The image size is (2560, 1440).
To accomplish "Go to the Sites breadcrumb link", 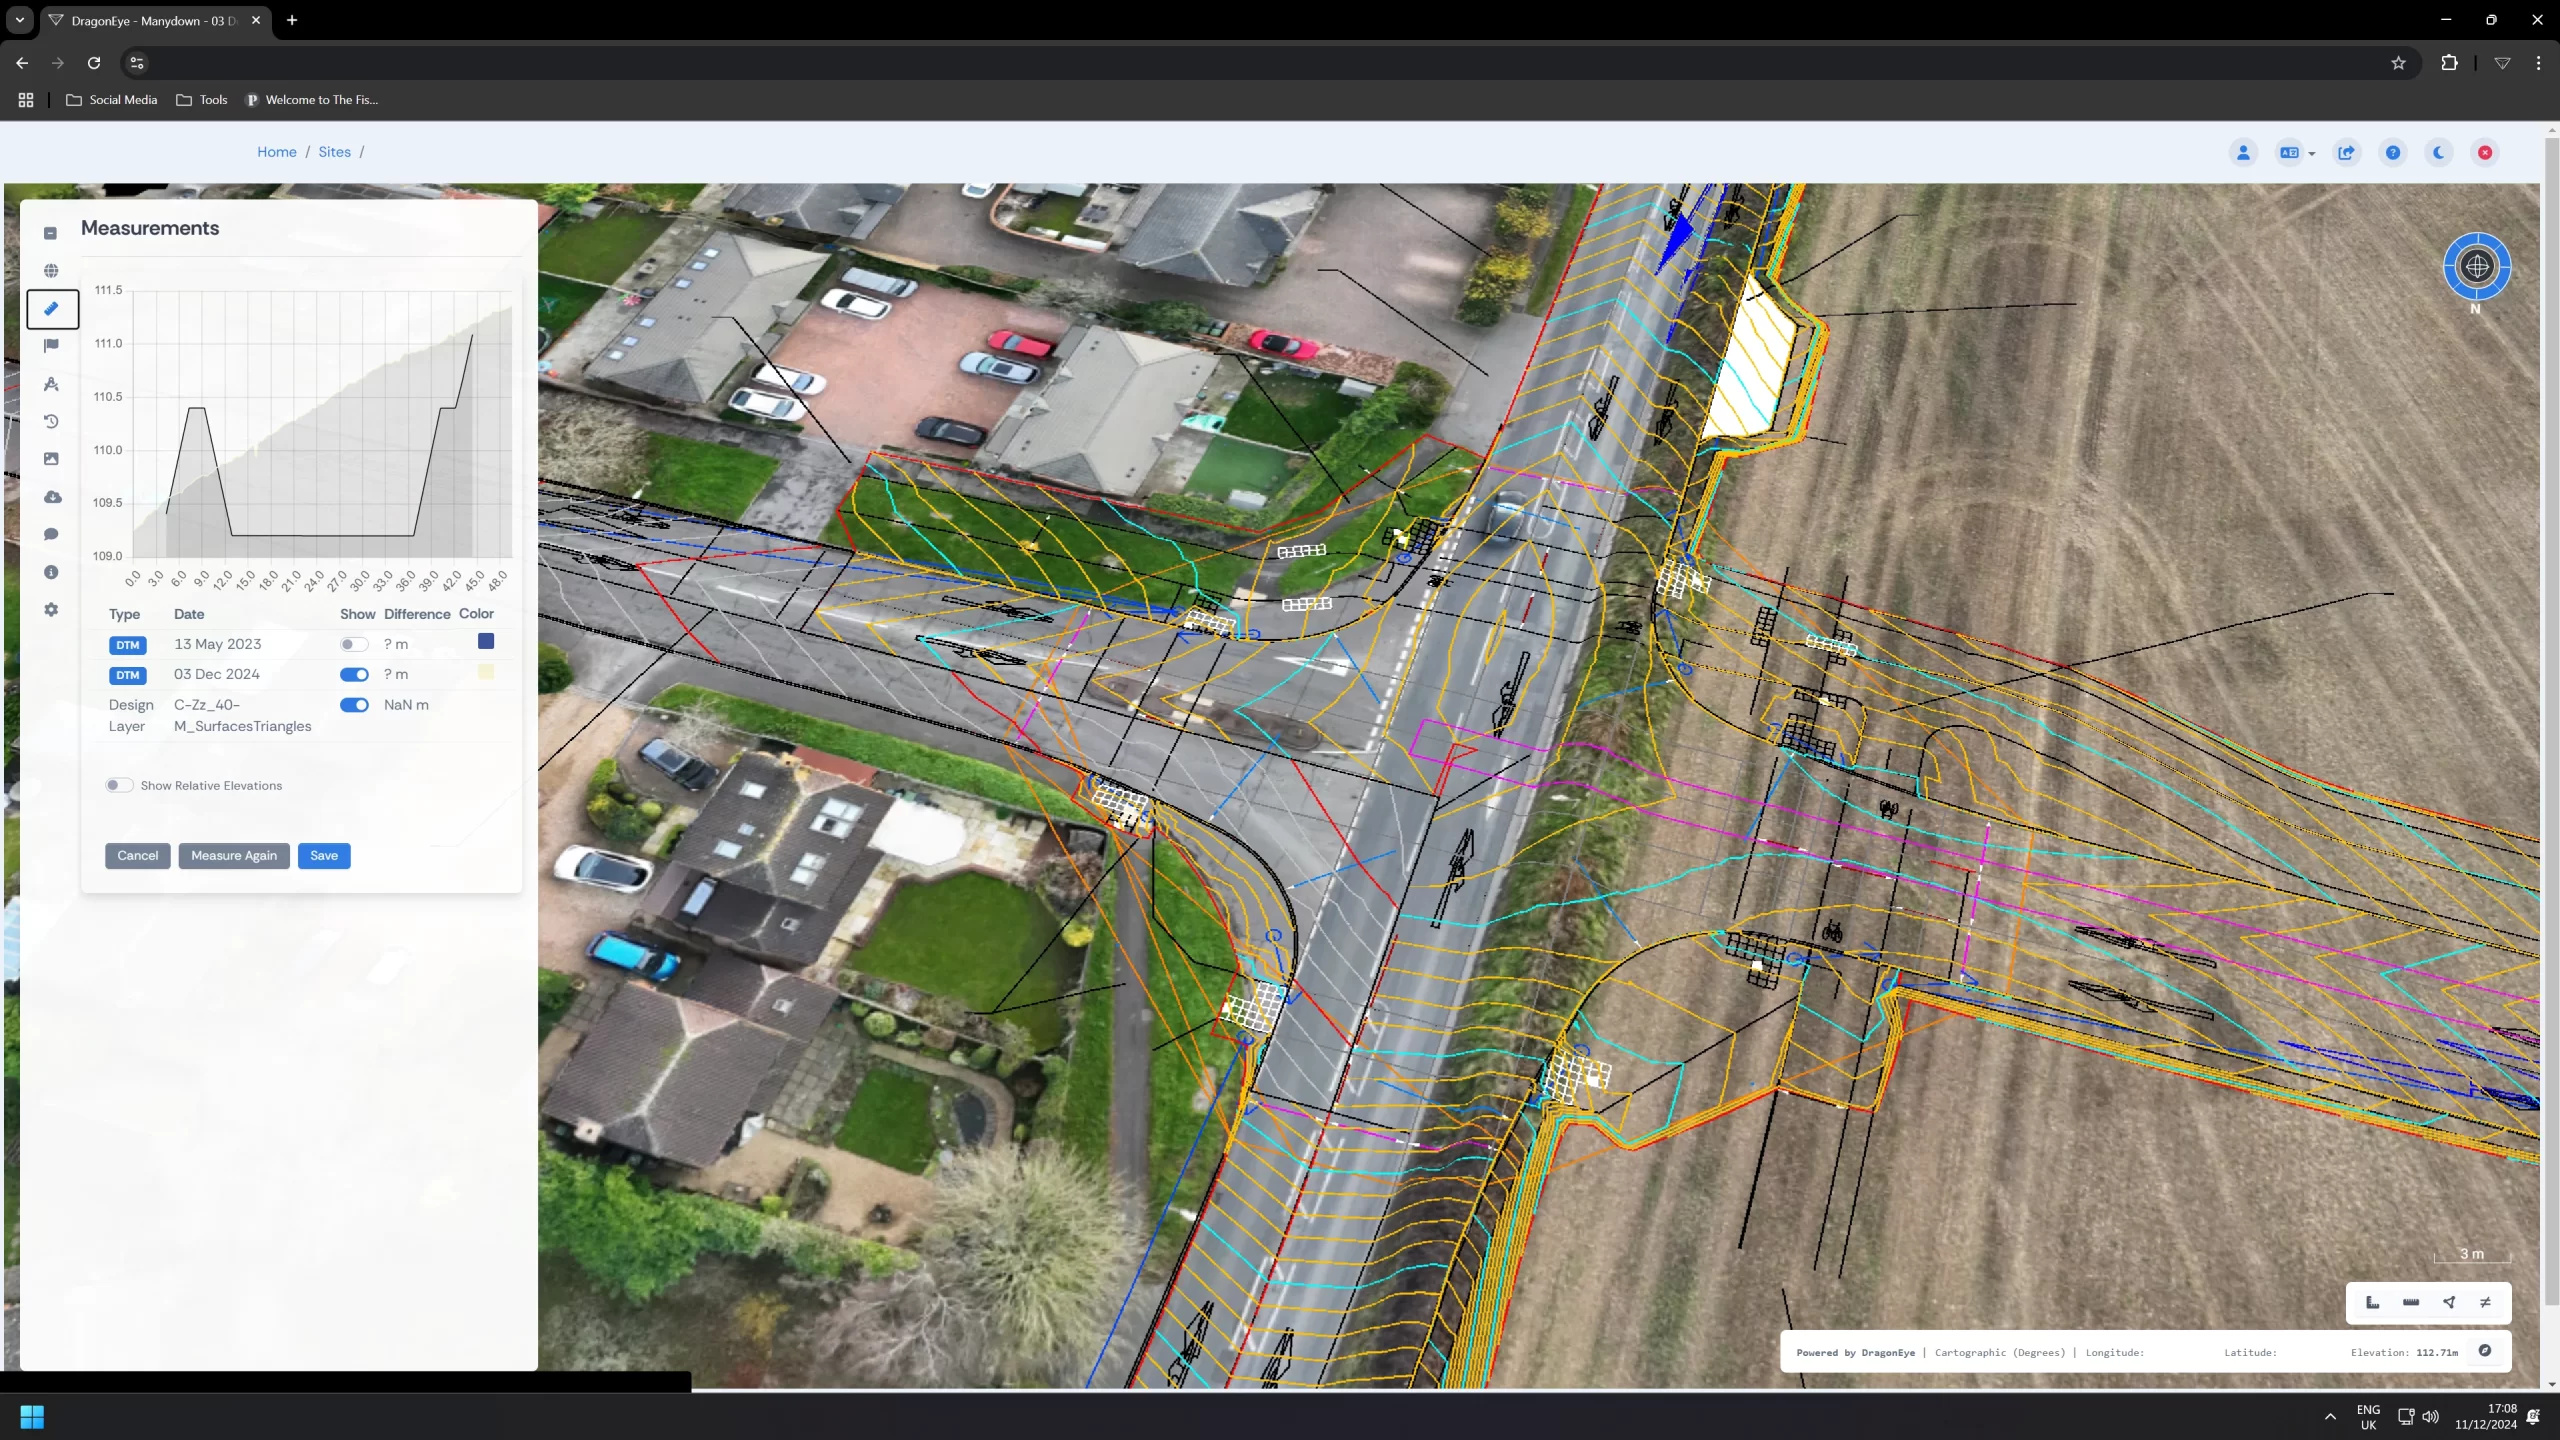I will tap(334, 152).
